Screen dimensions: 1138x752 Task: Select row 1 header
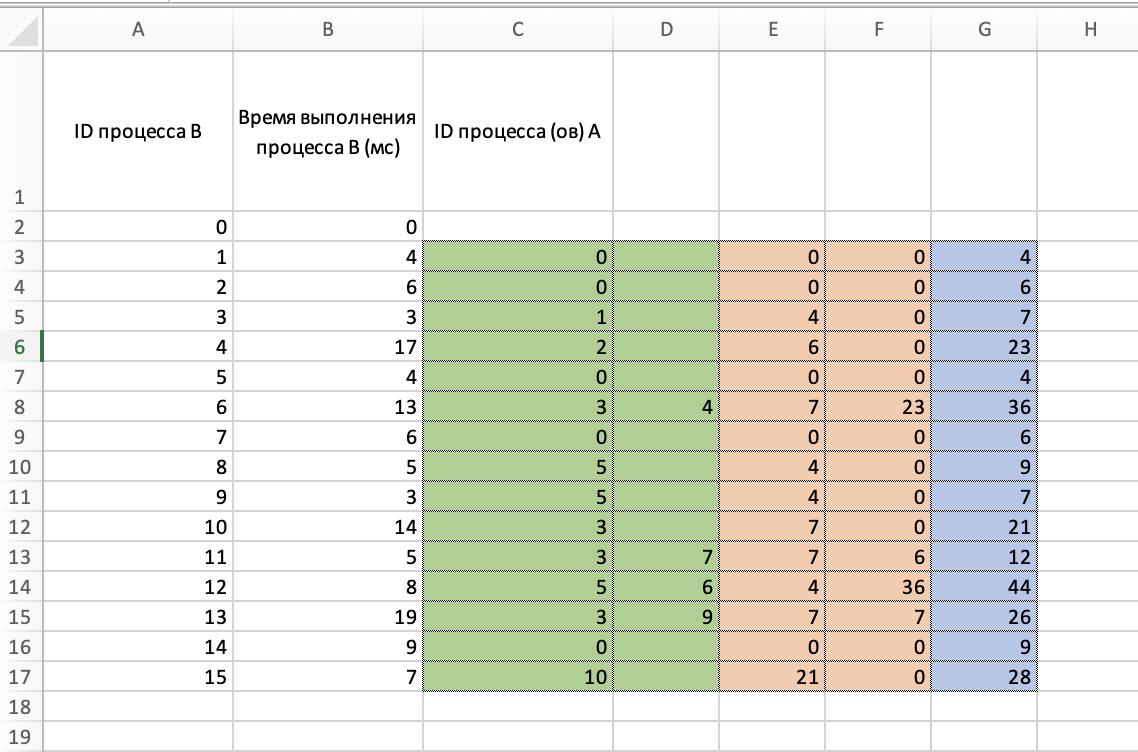point(21,198)
